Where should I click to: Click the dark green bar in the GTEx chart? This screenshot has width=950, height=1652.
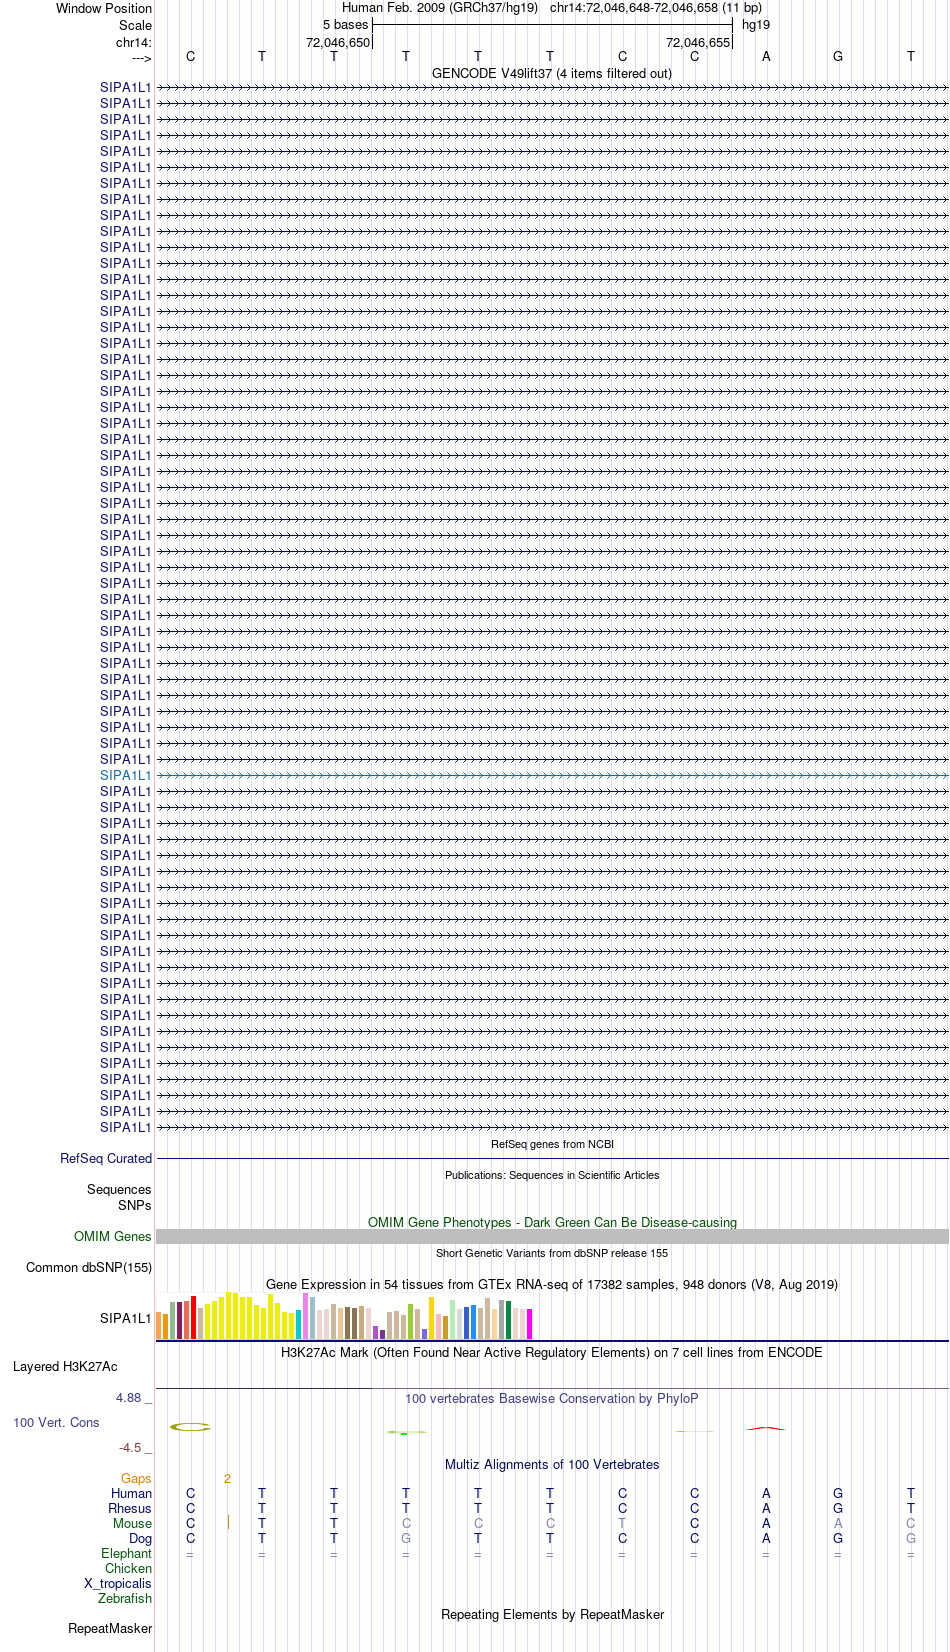click(x=508, y=1320)
